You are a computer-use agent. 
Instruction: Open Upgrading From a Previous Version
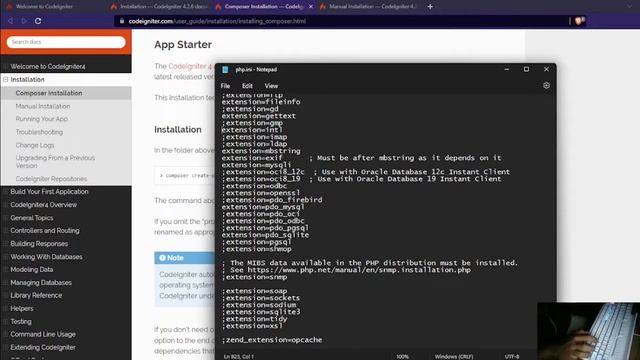[x=55, y=162]
